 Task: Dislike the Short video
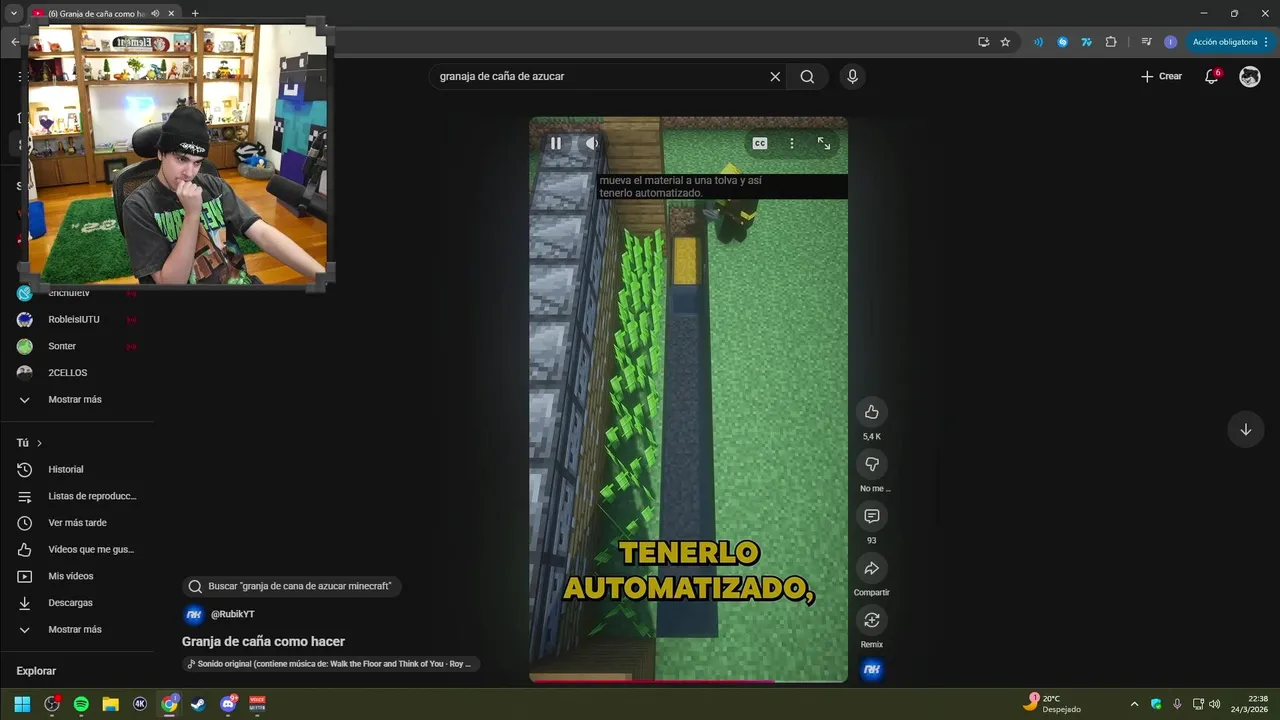tap(872, 464)
